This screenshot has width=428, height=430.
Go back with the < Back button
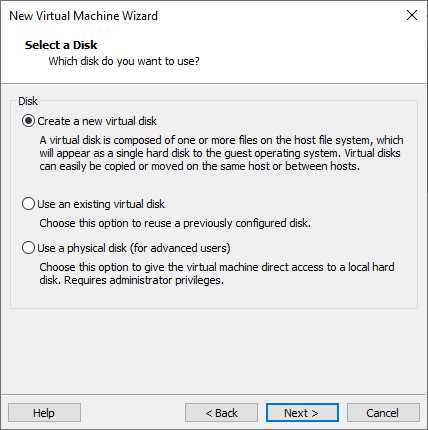click(x=221, y=413)
